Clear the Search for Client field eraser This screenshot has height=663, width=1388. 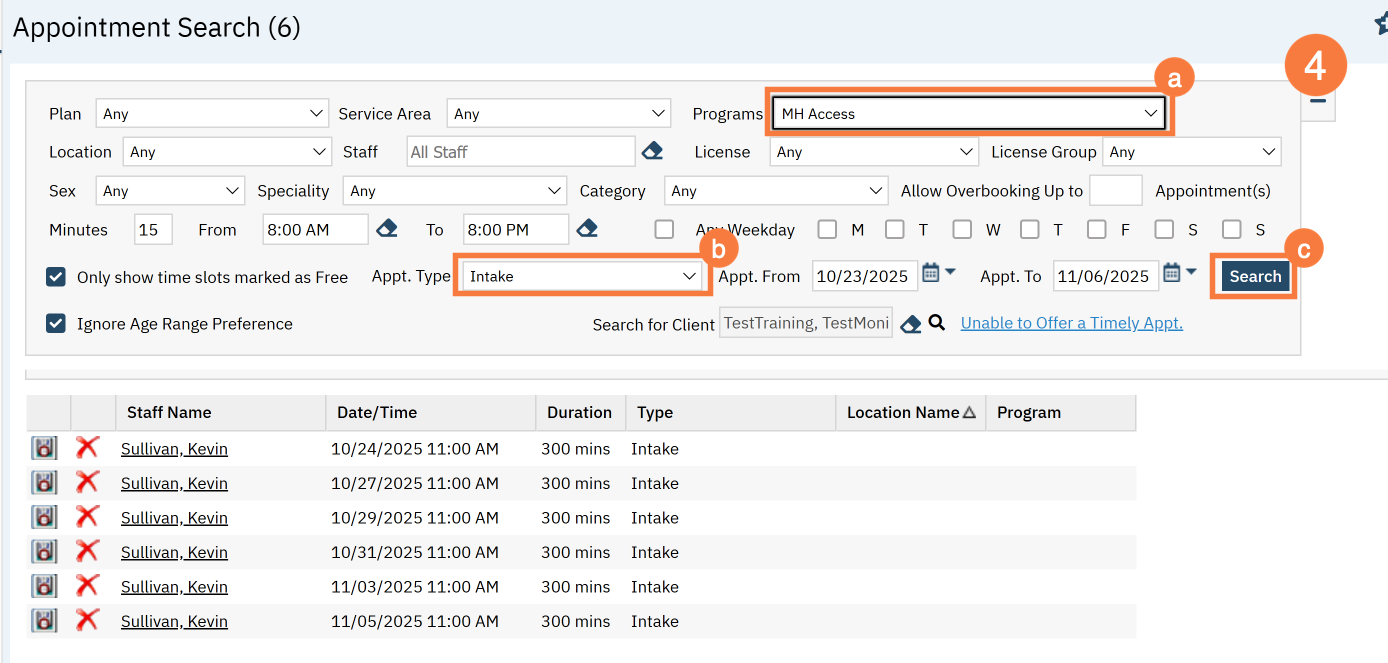(x=910, y=324)
